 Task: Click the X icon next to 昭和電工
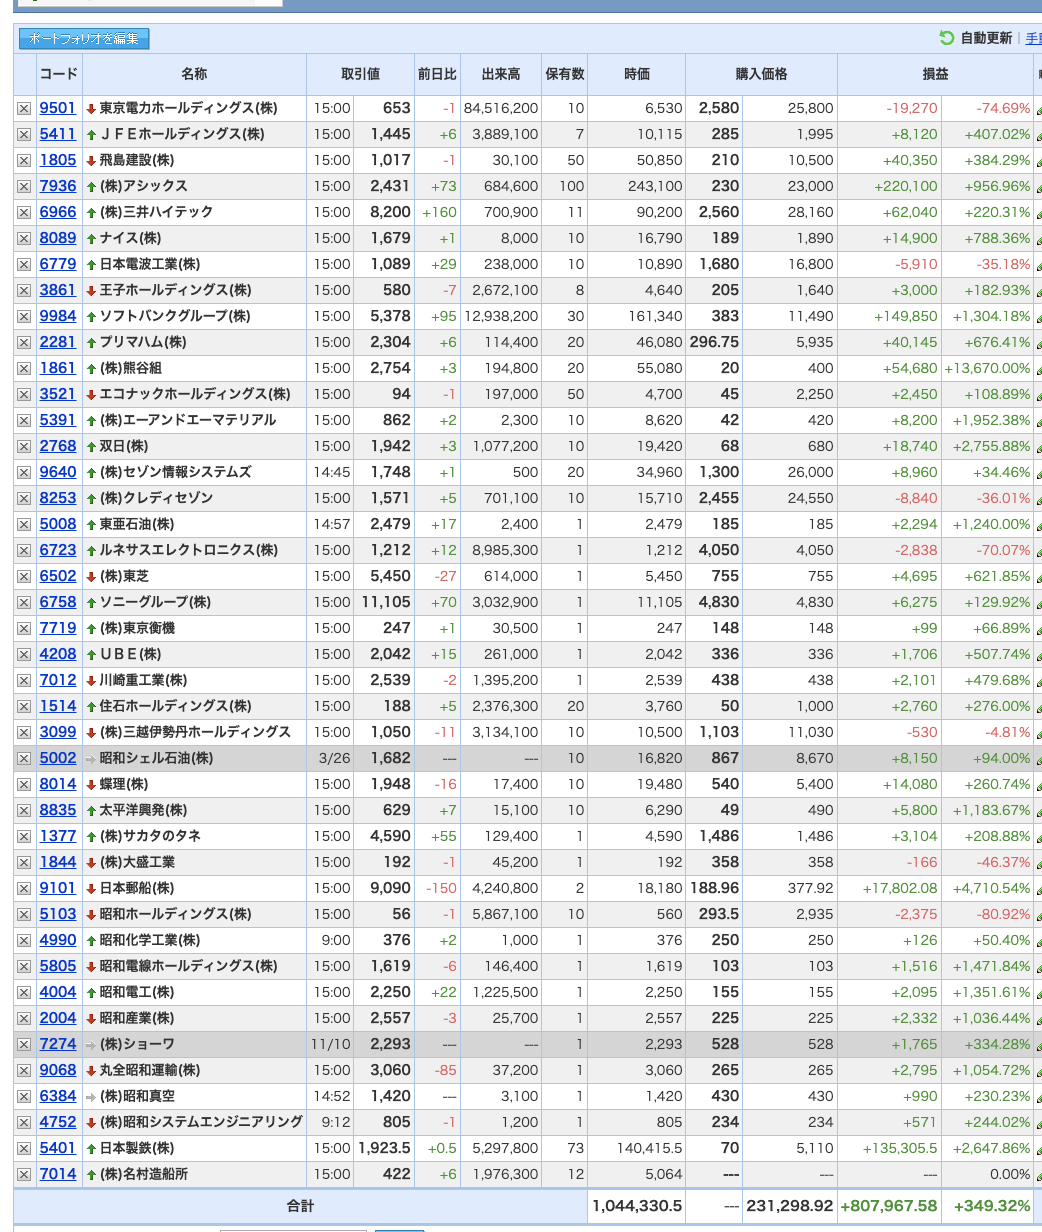[24, 992]
